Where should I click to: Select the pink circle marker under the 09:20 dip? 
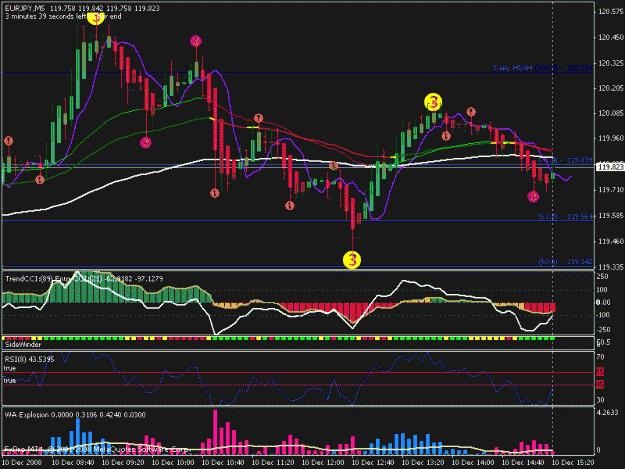point(146,142)
